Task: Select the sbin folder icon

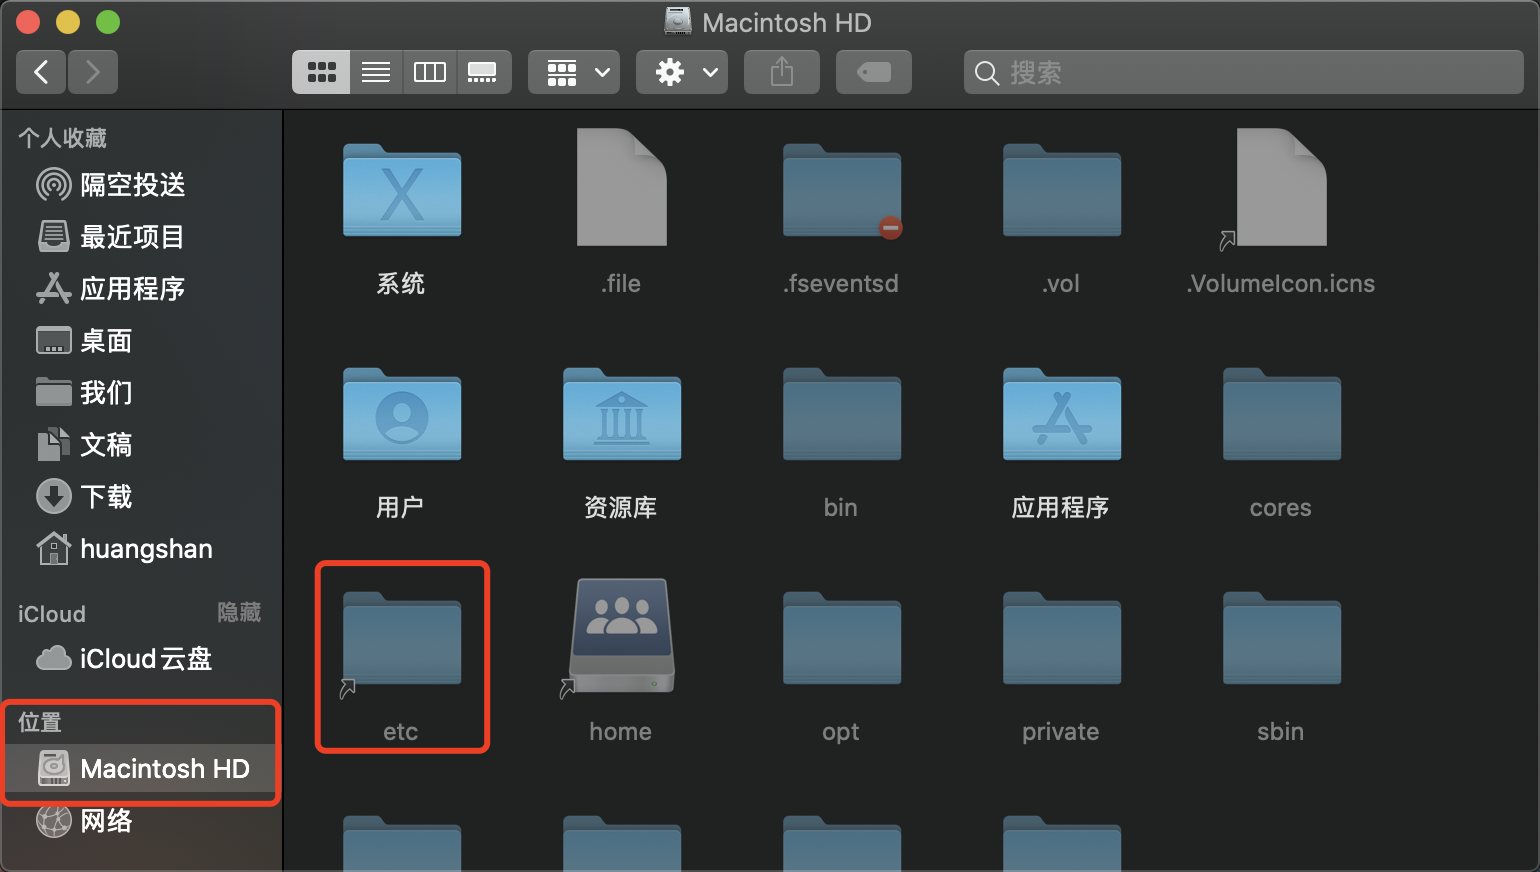Action: click(1282, 638)
